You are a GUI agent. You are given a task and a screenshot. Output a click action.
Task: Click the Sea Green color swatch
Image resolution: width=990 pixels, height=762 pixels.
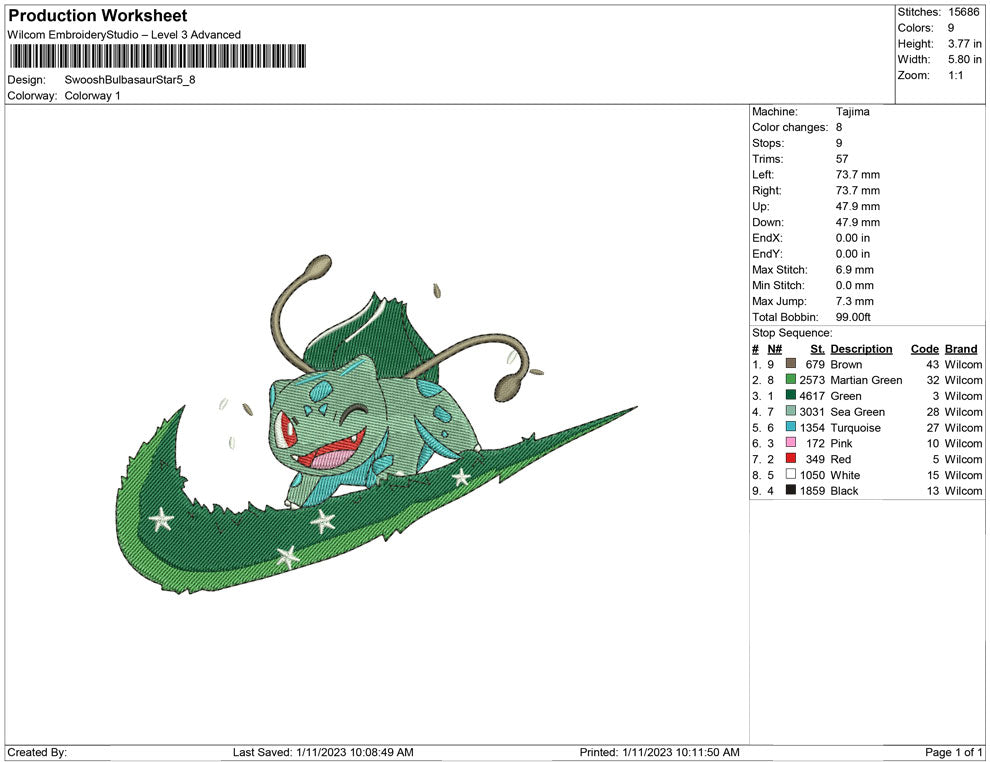790,411
